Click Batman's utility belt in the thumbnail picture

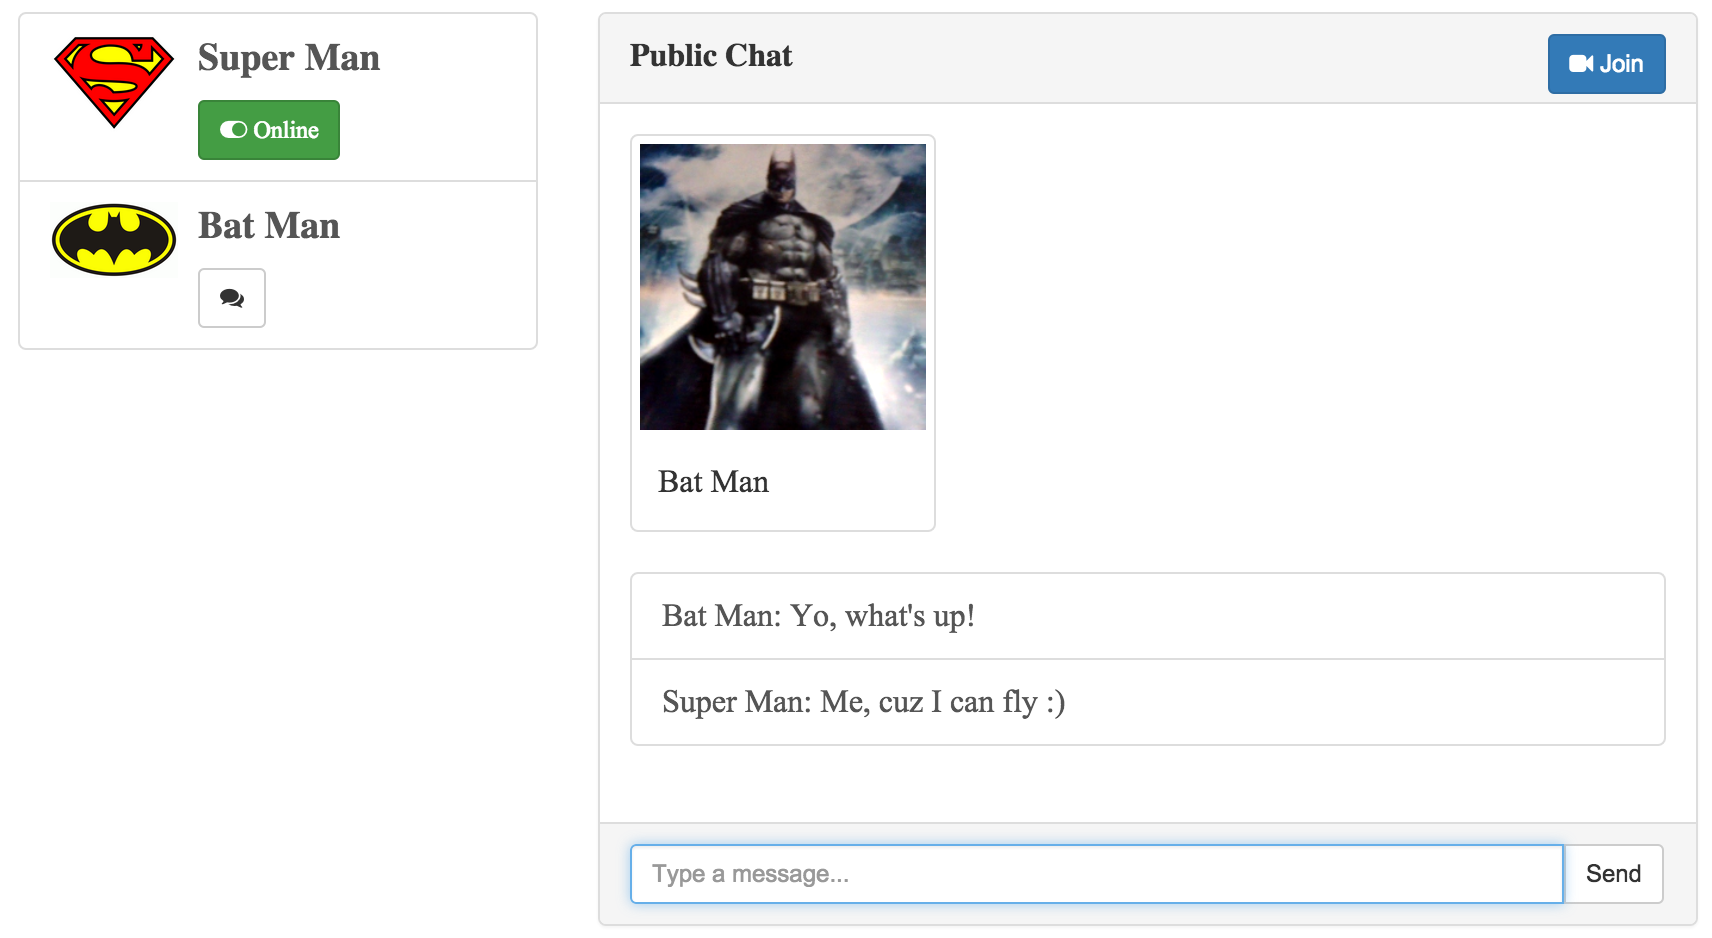(x=784, y=292)
